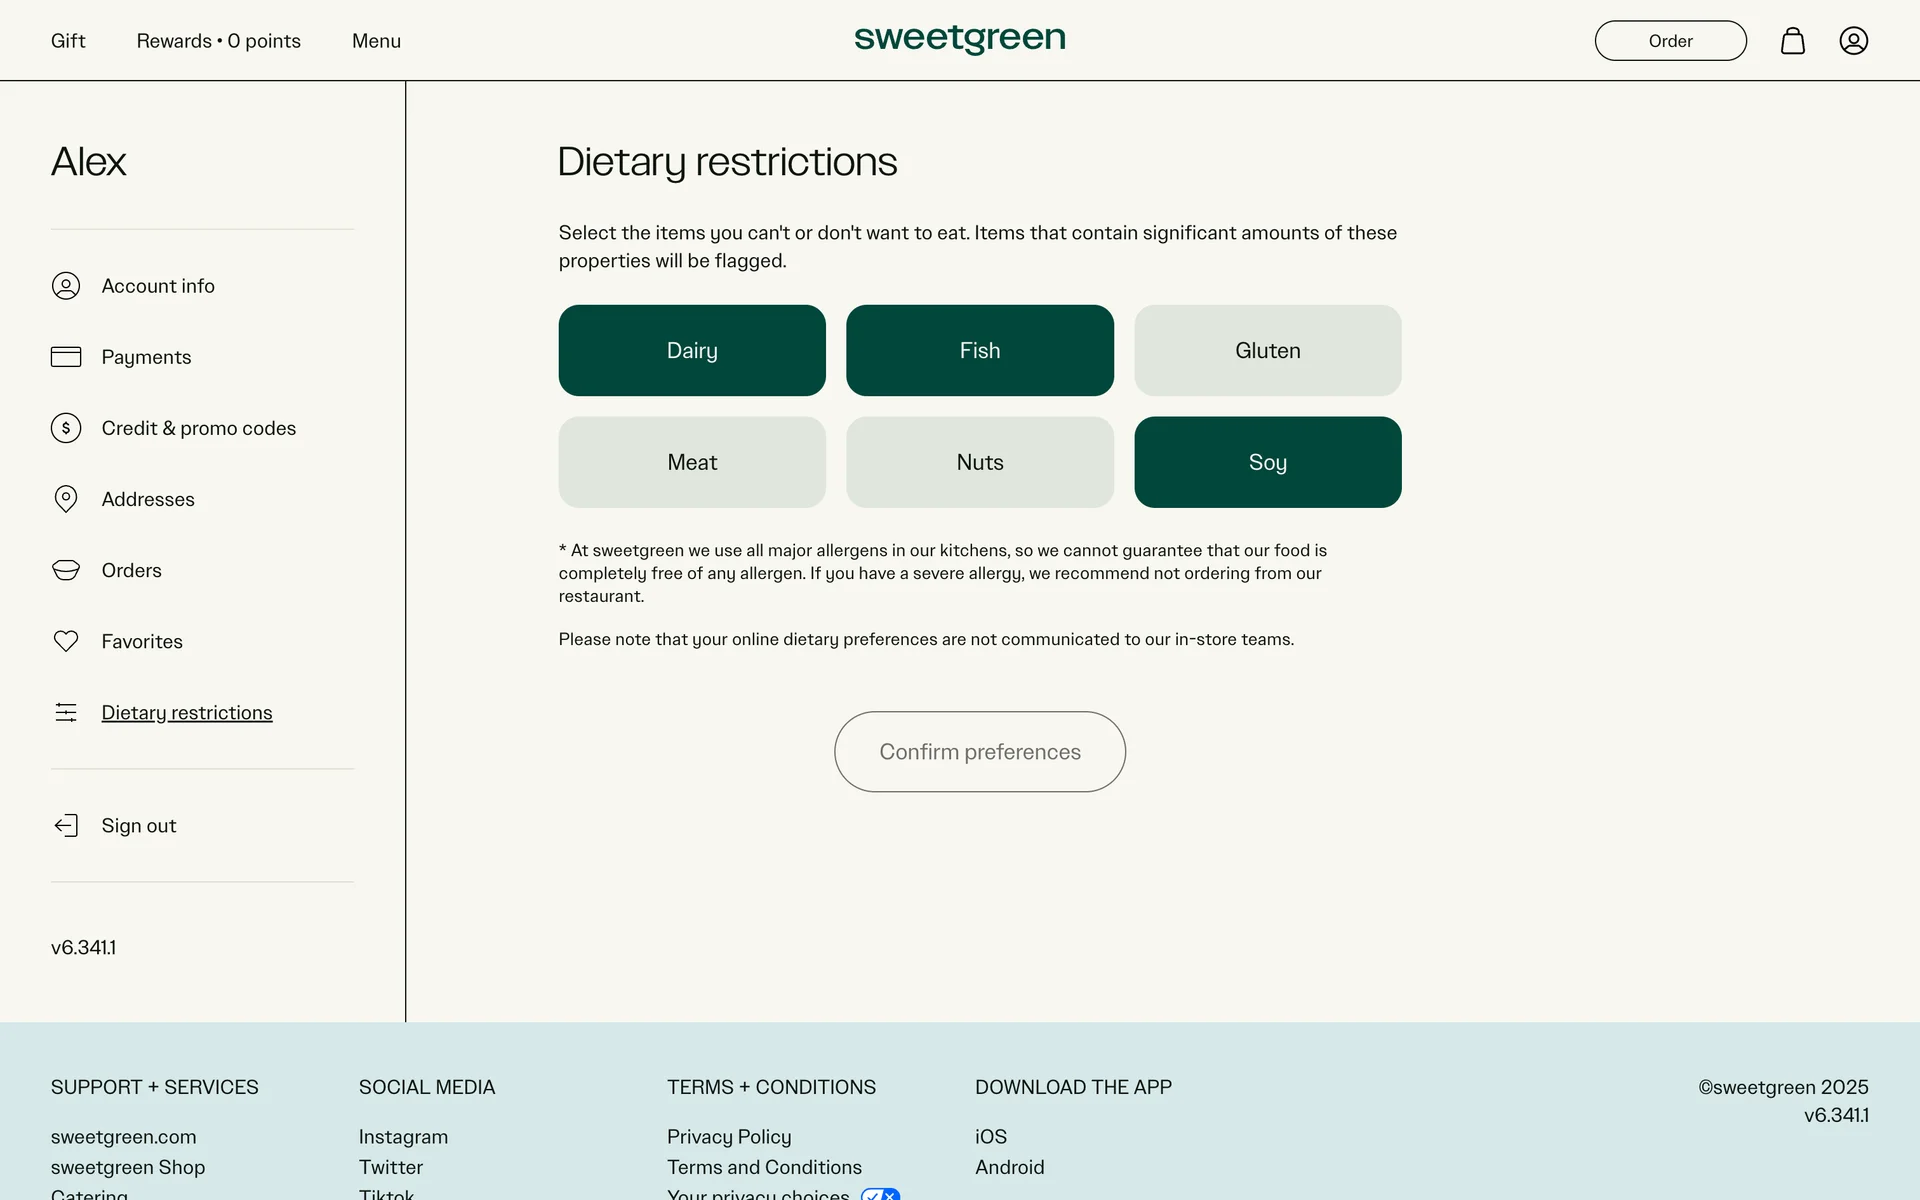Click the user profile icon in header
The height and width of the screenshot is (1200, 1920).
(1853, 41)
